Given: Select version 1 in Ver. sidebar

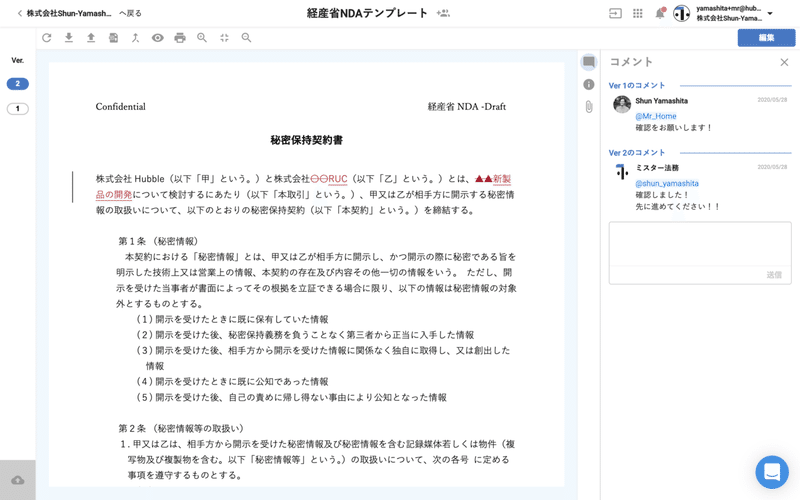Looking at the screenshot, I should pos(18,109).
